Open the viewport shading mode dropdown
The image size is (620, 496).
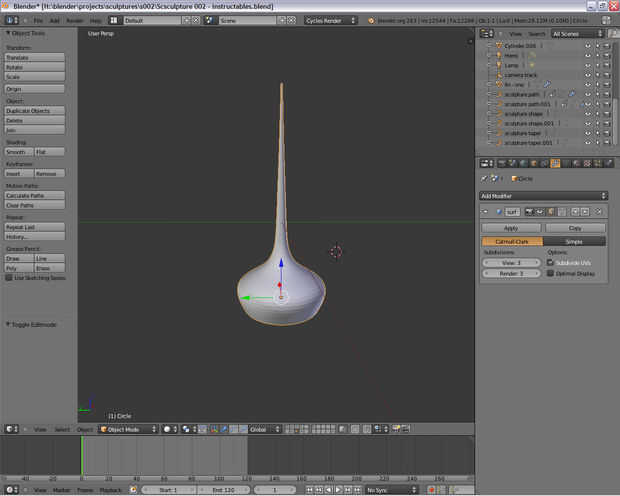point(170,429)
